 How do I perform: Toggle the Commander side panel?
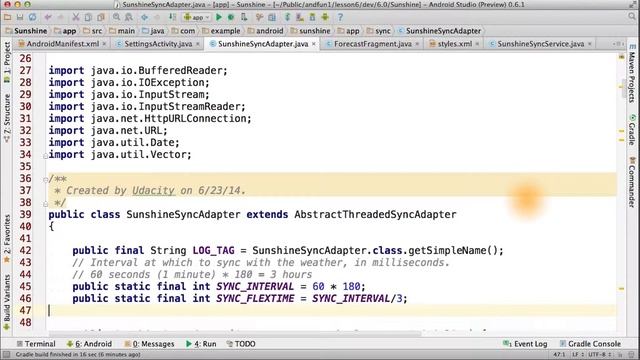(x=632, y=182)
